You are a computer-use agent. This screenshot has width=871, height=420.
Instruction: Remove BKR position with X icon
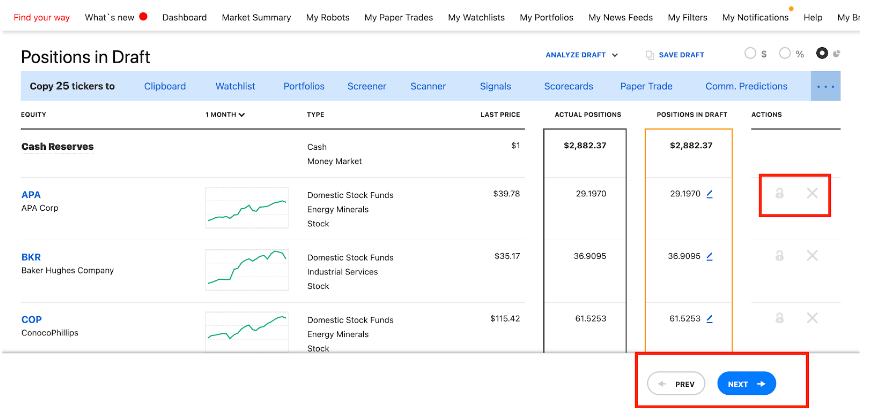coord(812,256)
